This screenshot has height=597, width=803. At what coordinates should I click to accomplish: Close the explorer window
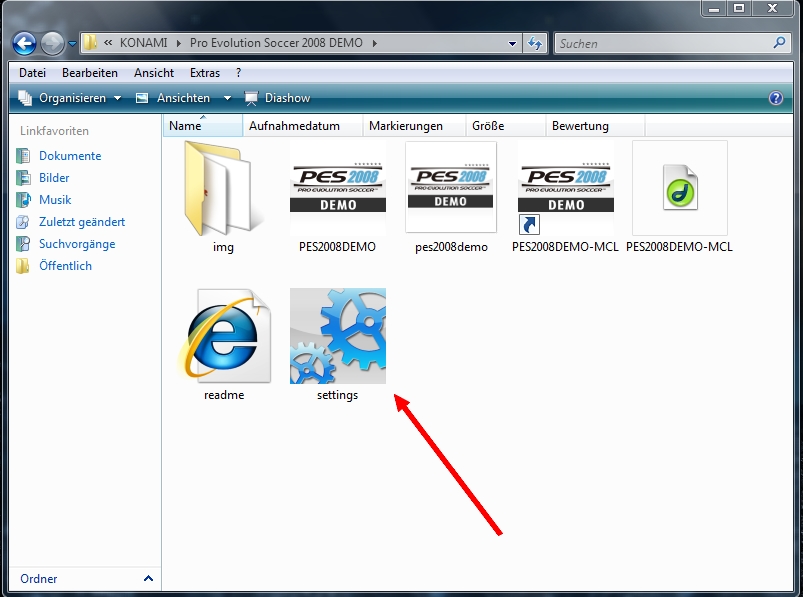(773, 9)
